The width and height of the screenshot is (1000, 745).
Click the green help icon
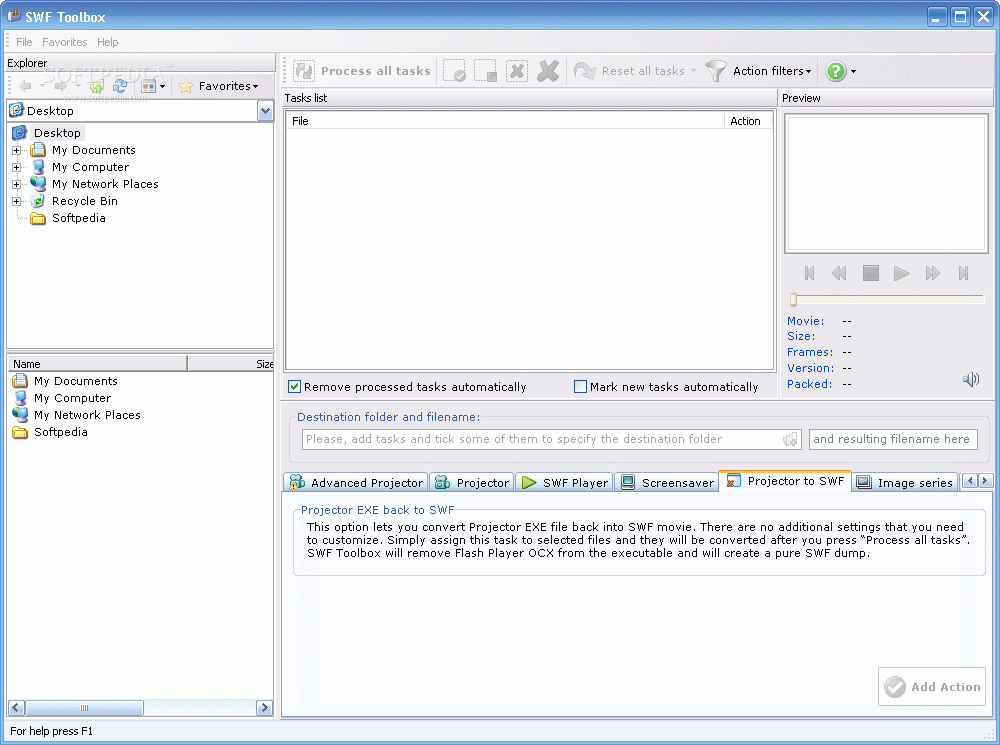(835, 71)
